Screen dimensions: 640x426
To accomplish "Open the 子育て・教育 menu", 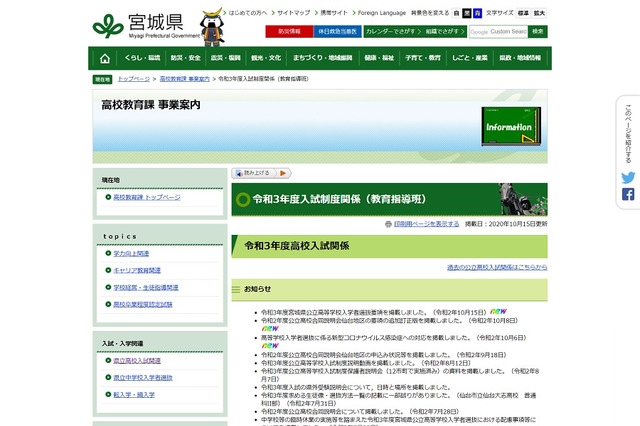I will pyautogui.click(x=423, y=58).
